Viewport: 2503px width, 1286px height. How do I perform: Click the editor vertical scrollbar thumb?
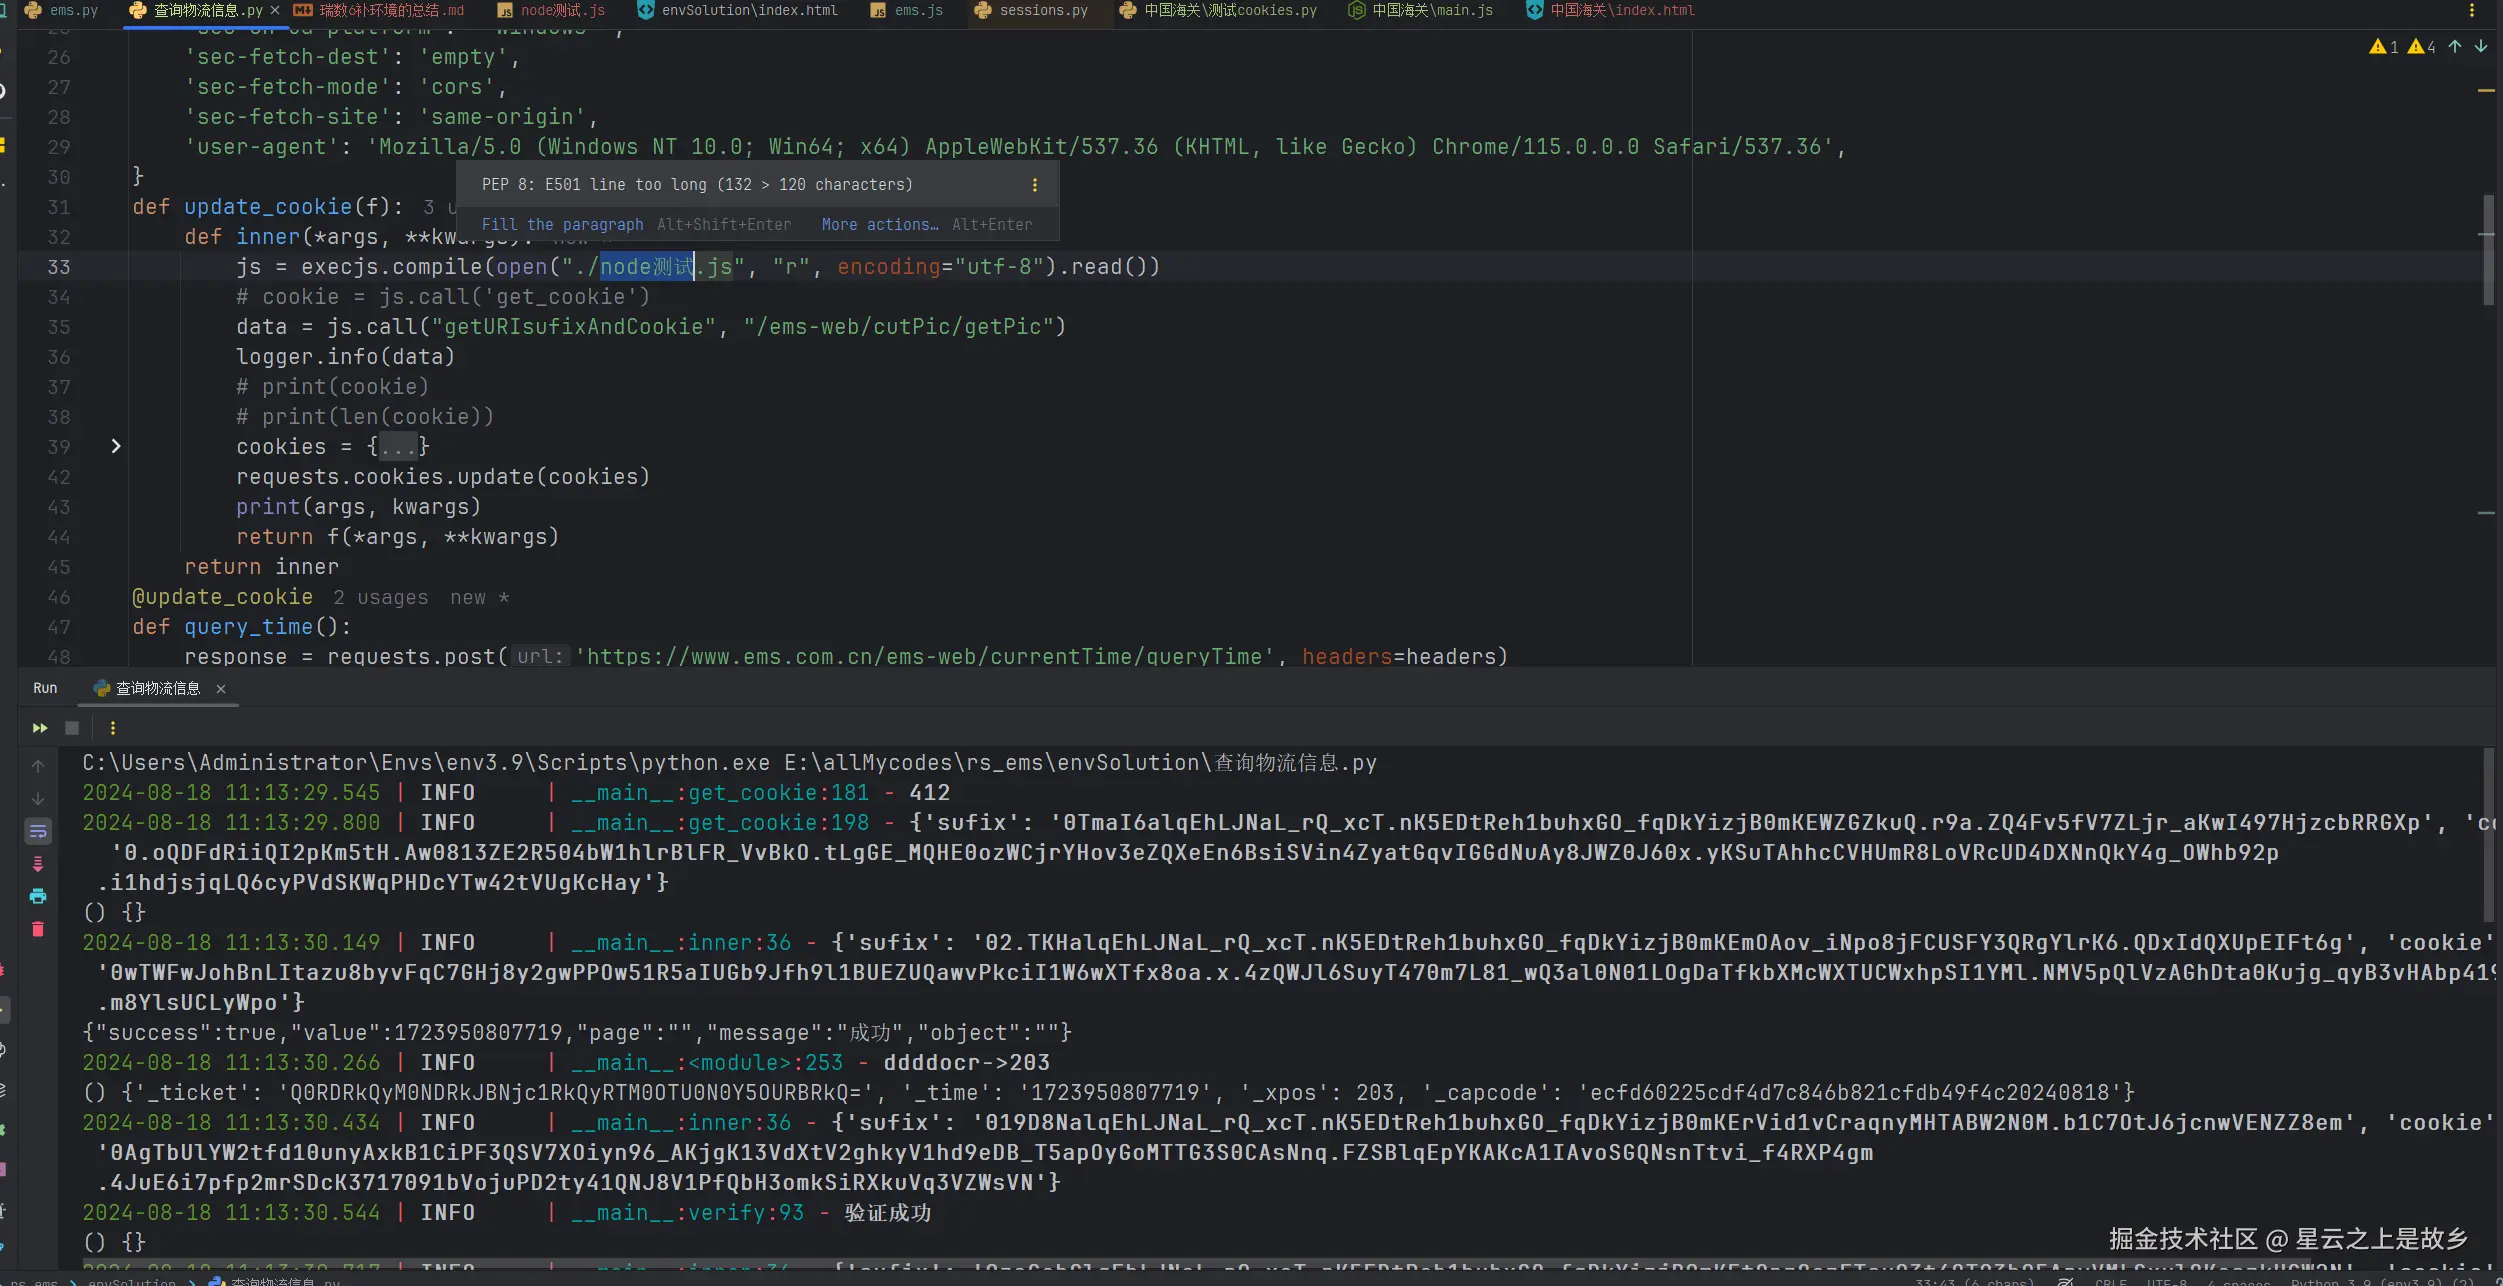pyautogui.click(x=2488, y=250)
